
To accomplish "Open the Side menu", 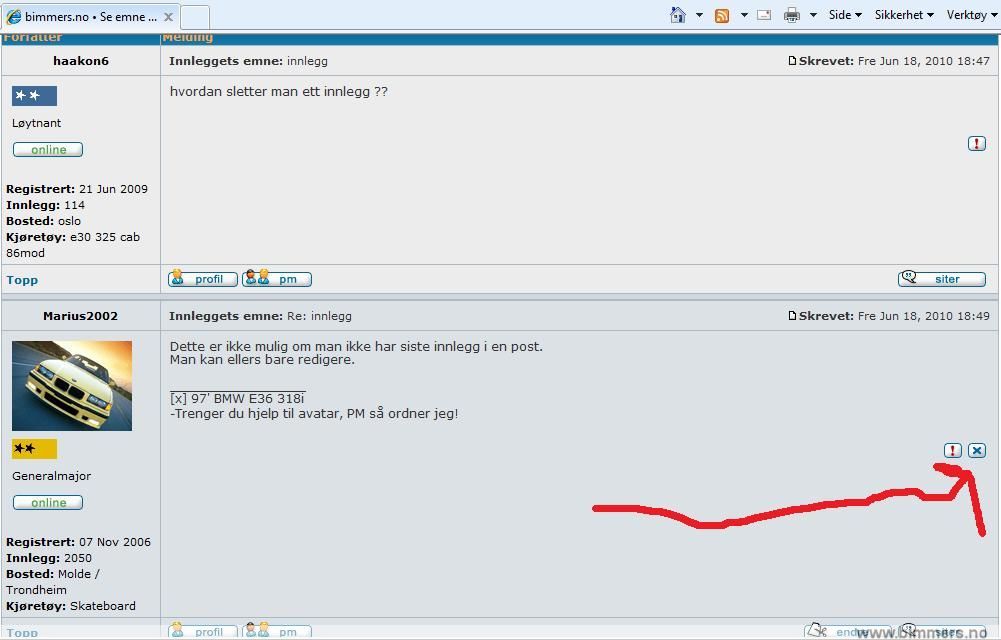I will [845, 15].
